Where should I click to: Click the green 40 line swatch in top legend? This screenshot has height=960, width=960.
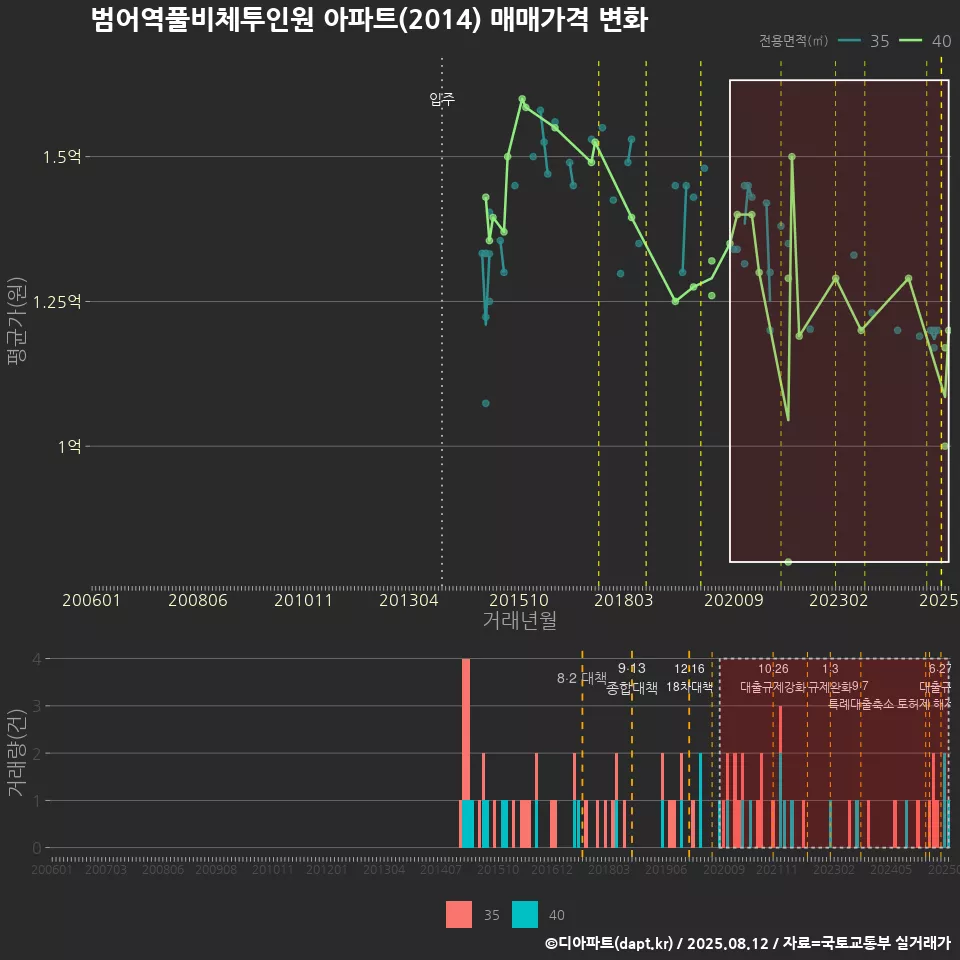910,41
